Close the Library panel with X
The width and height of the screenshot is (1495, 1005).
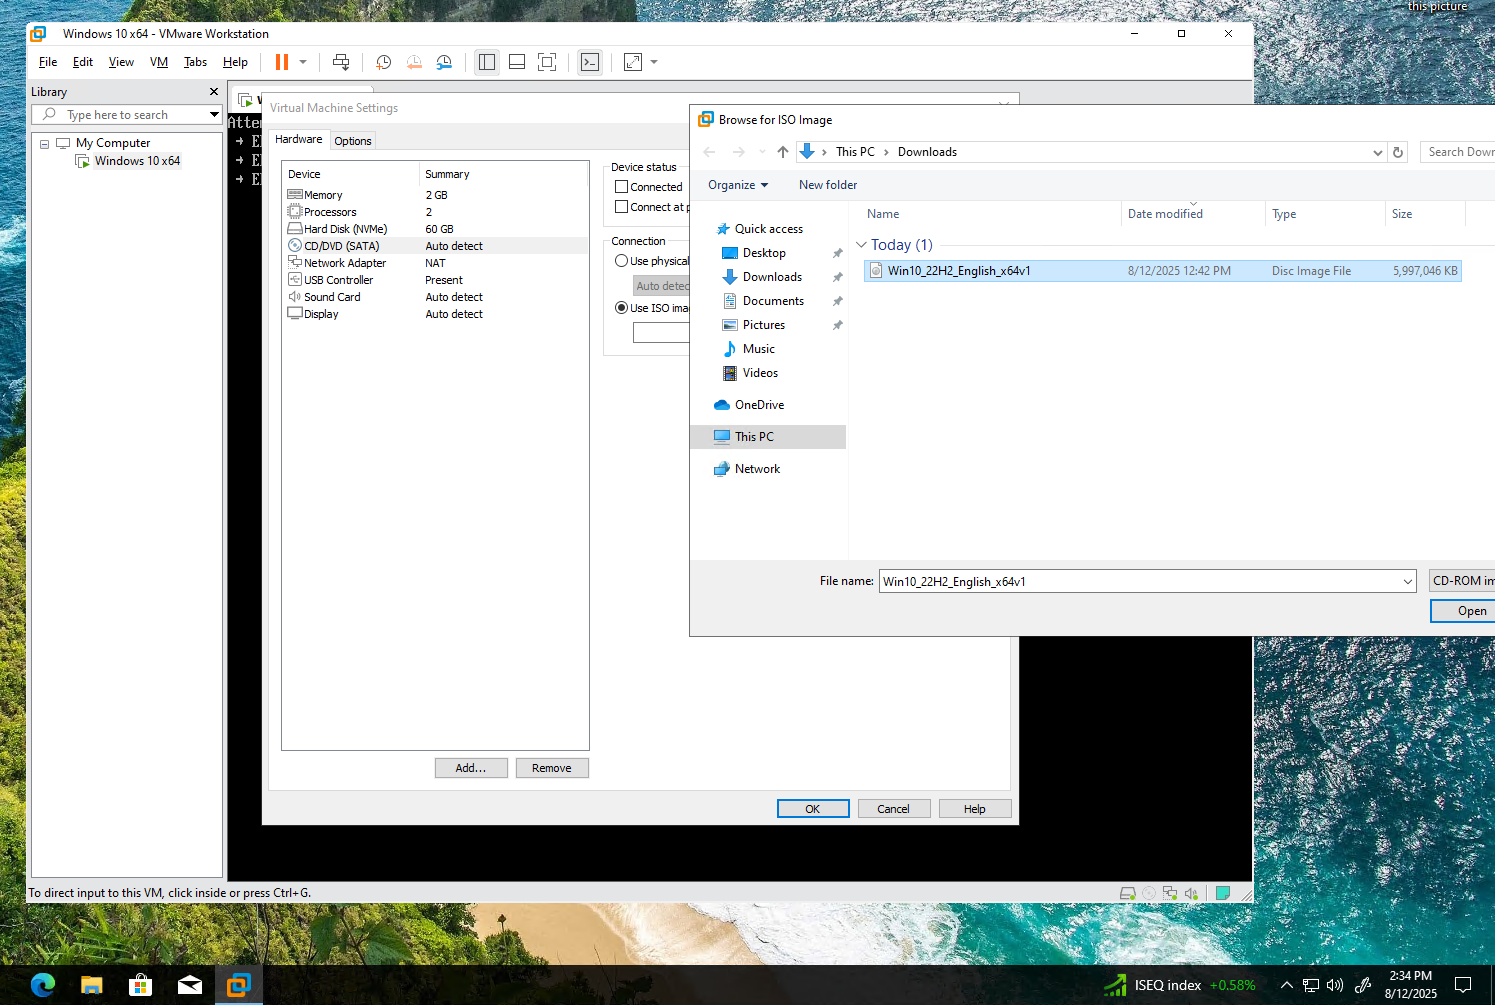(x=213, y=91)
